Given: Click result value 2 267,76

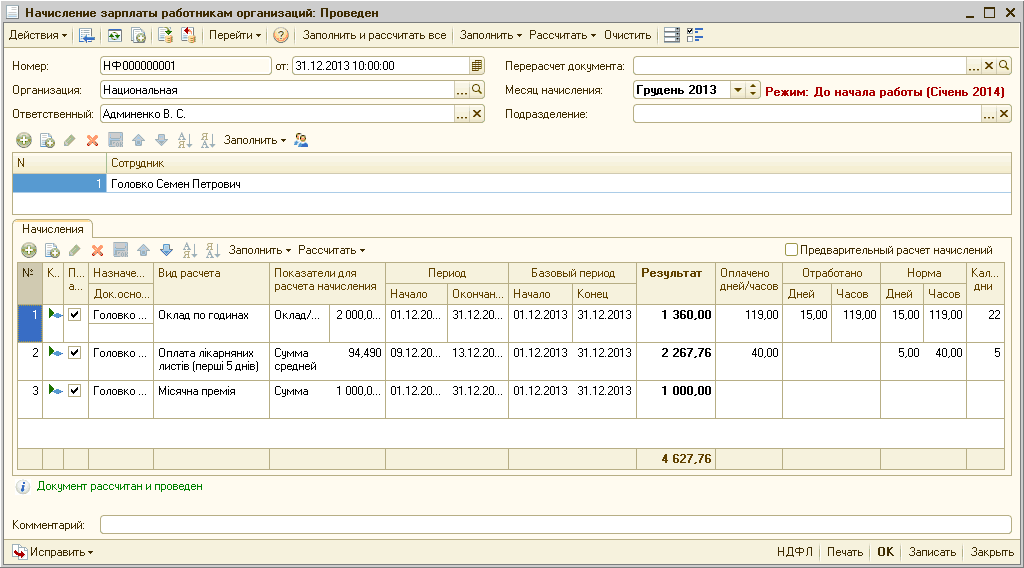Looking at the screenshot, I should click(686, 353).
